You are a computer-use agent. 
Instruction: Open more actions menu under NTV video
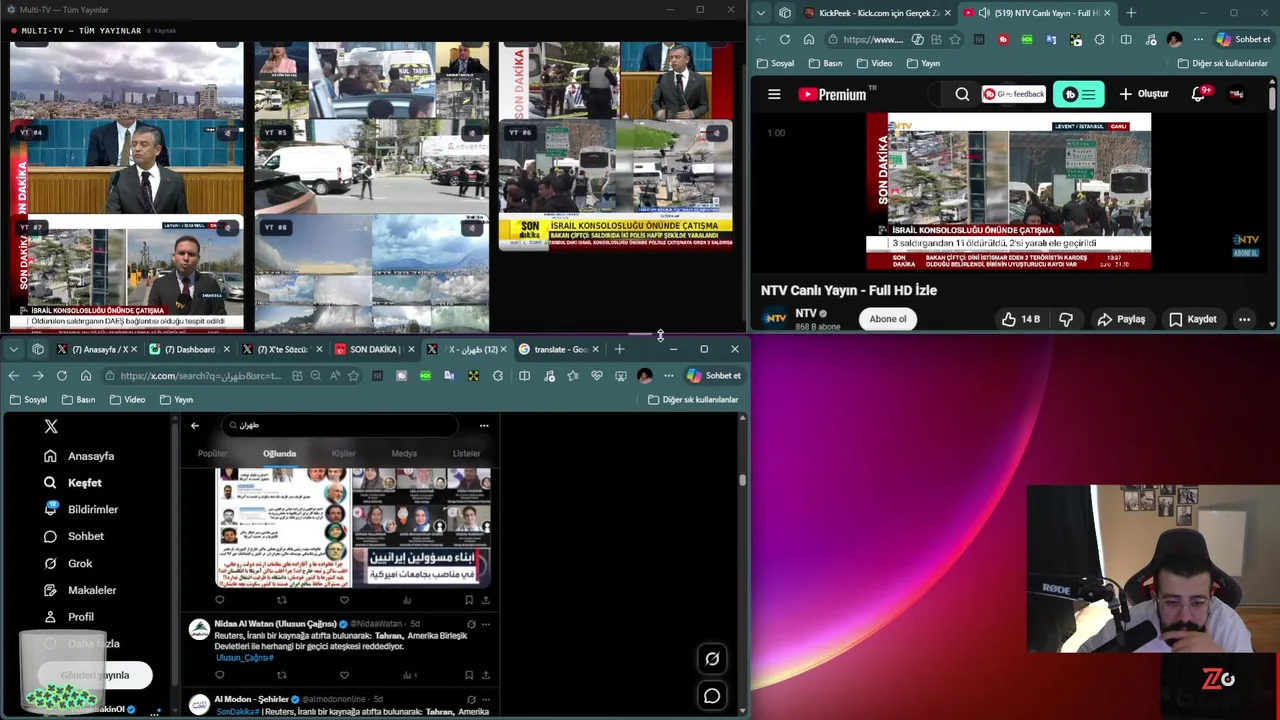pos(1244,319)
